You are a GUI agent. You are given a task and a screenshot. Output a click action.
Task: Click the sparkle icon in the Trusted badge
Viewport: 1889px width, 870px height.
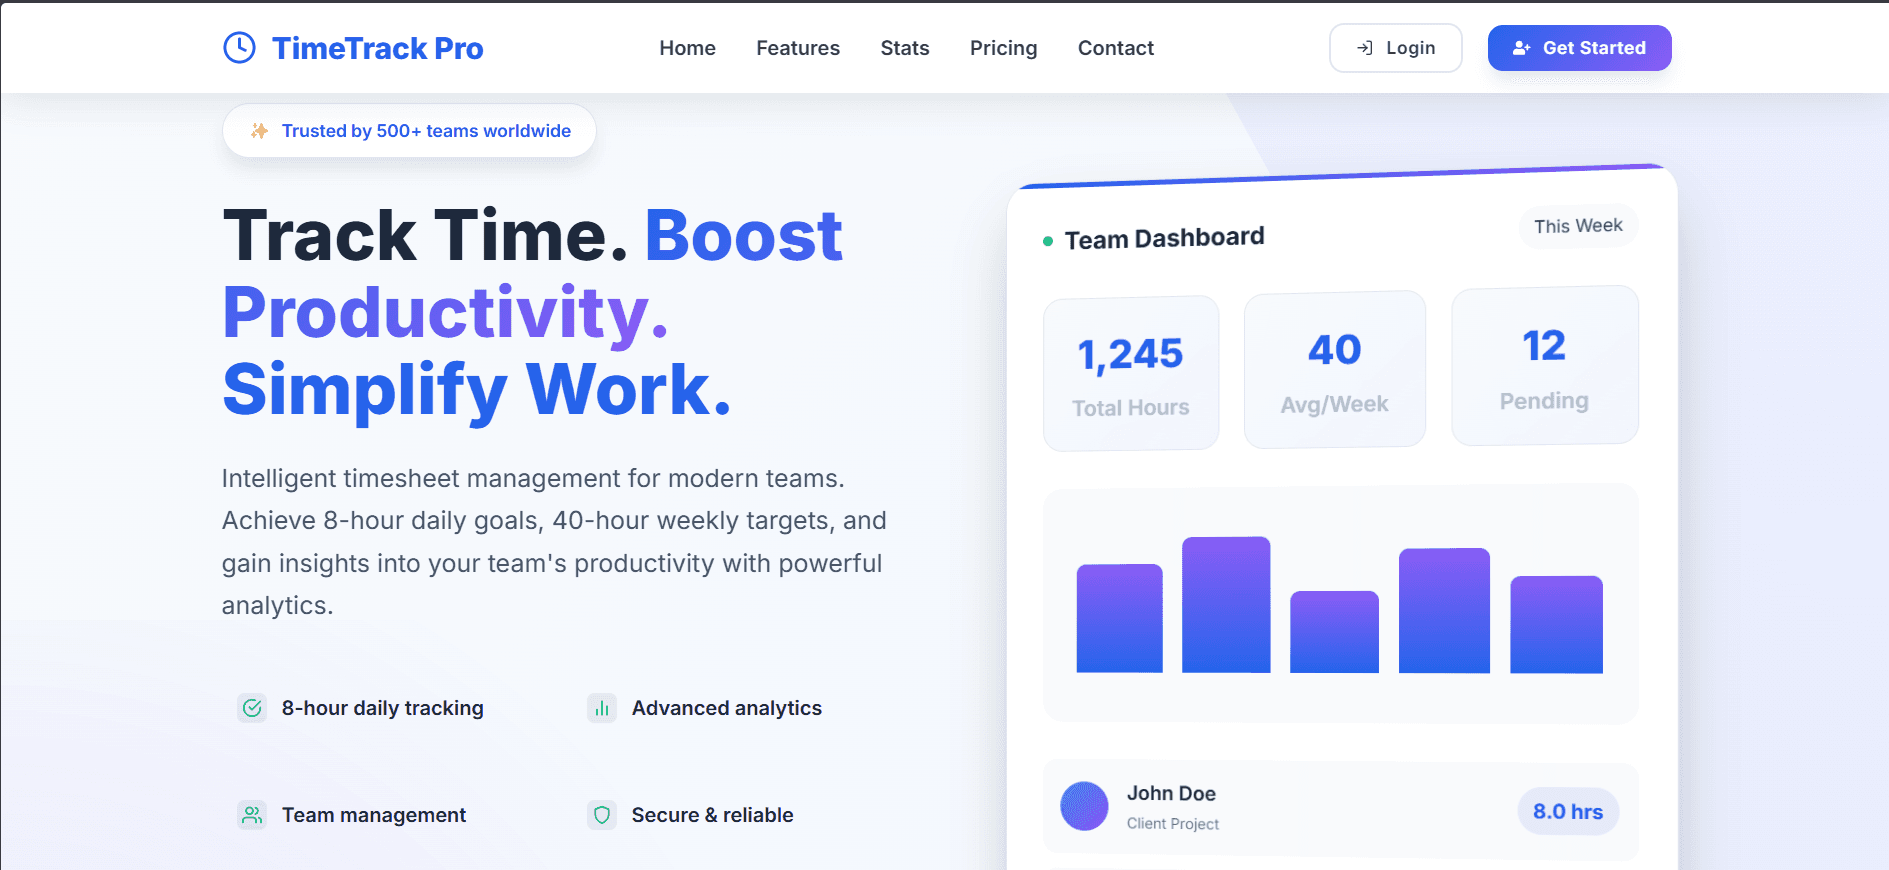[x=259, y=131]
